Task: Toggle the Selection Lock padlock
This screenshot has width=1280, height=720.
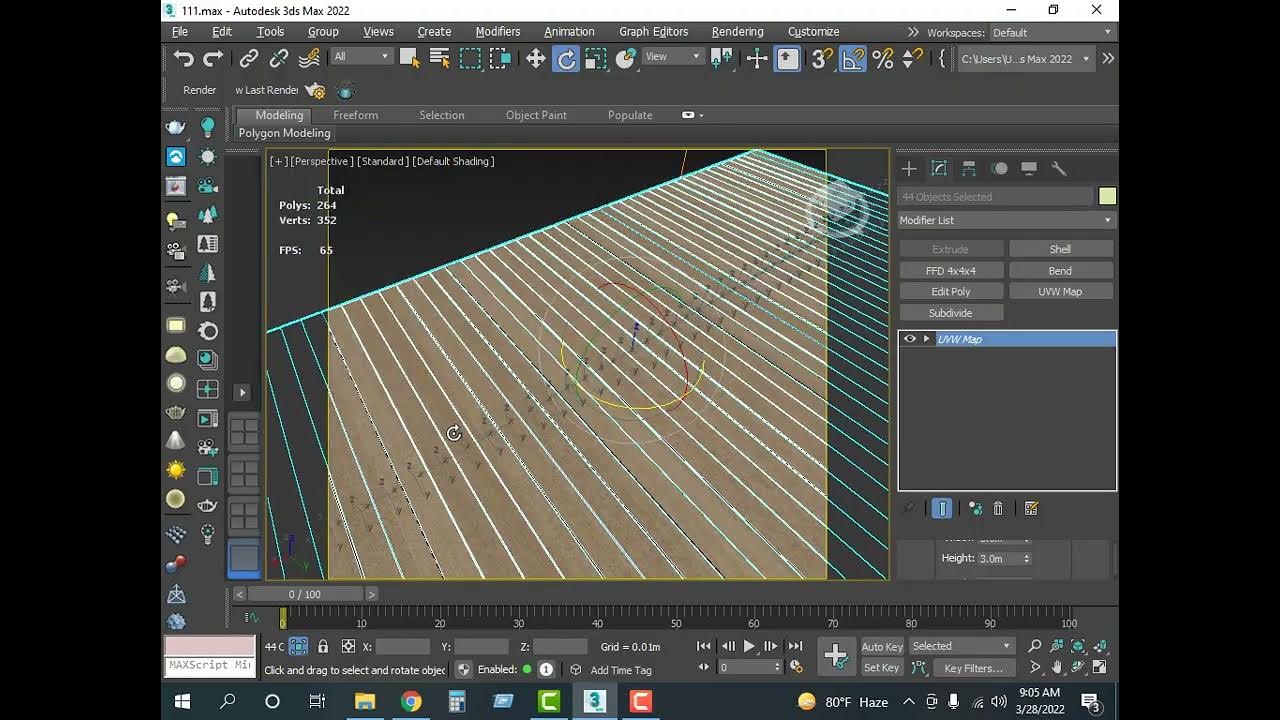Action: point(323,647)
